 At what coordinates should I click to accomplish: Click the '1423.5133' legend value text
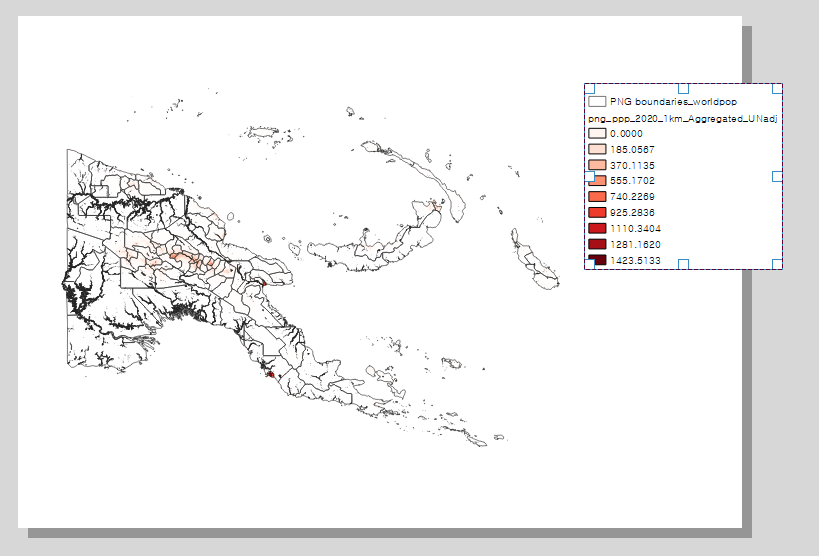[x=635, y=260]
